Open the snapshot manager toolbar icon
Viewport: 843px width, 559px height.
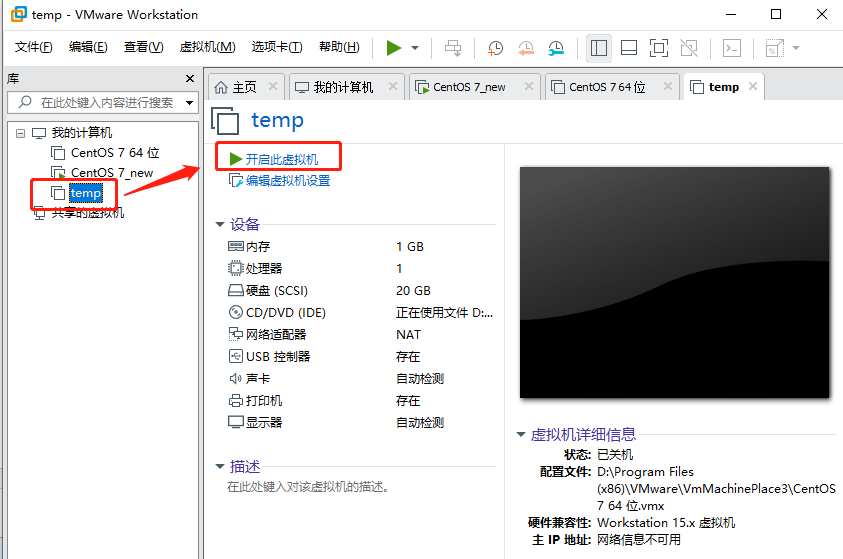tap(556, 48)
